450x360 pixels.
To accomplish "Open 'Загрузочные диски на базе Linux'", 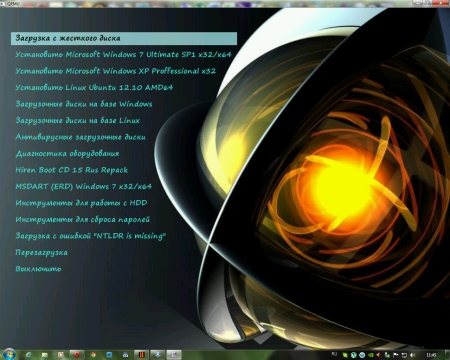I will click(x=77, y=120).
